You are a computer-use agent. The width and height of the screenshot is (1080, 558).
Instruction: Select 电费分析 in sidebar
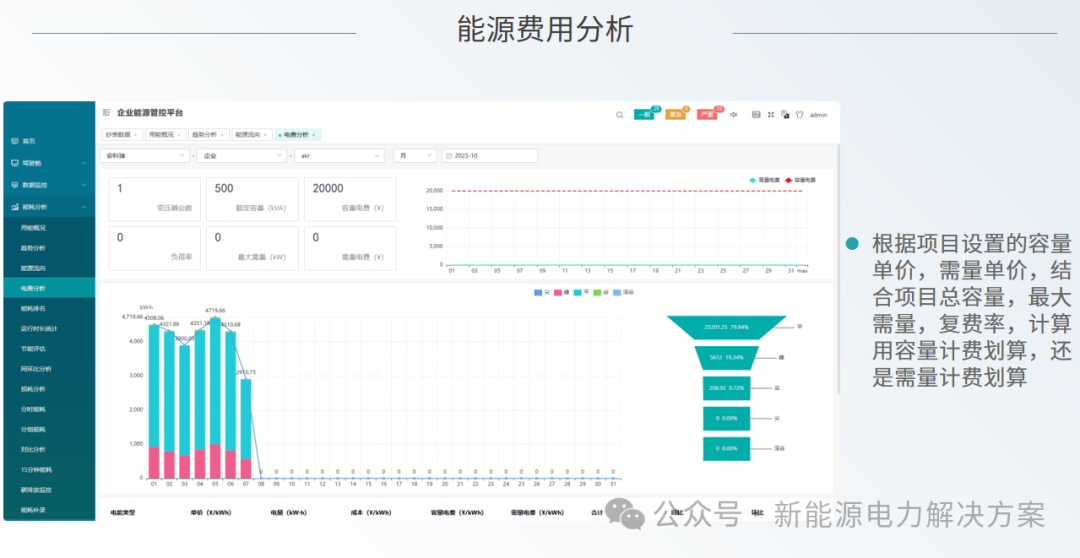pyautogui.click(x=49, y=288)
